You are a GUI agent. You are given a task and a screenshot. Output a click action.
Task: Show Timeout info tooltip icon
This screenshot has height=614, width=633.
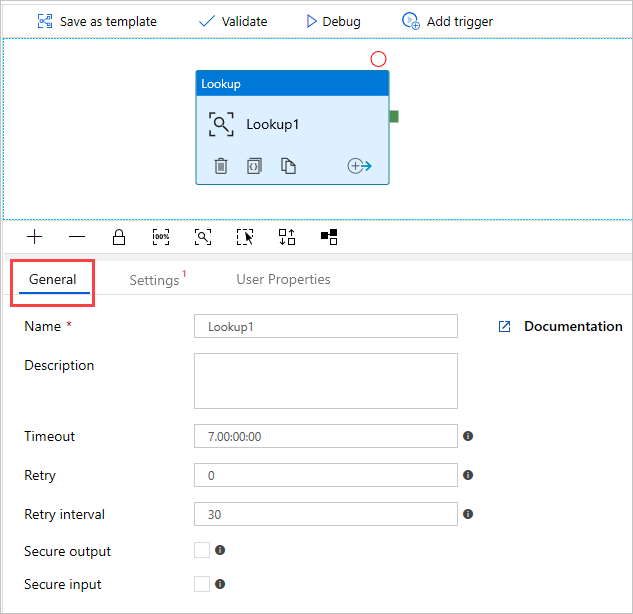468,436
